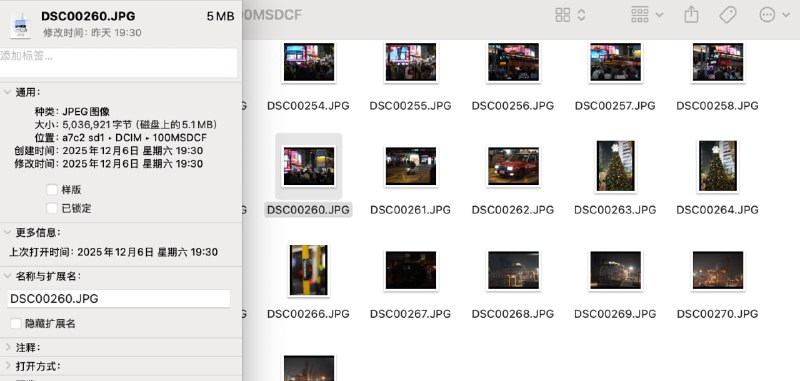
Task: Click the DSC00267.JPG file name label
Action: [411, 314]
